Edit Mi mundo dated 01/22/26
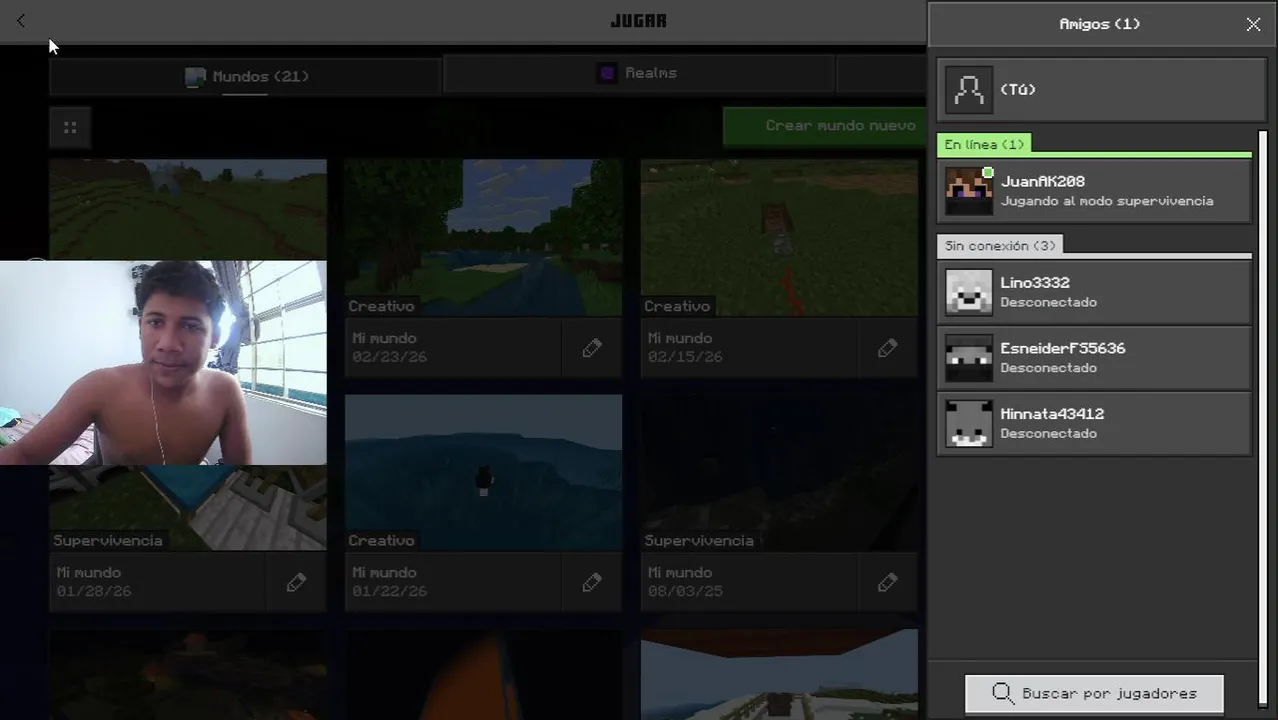Image resolution: width=1278 pixels, height=720 pixels. [x=592, y=582]
